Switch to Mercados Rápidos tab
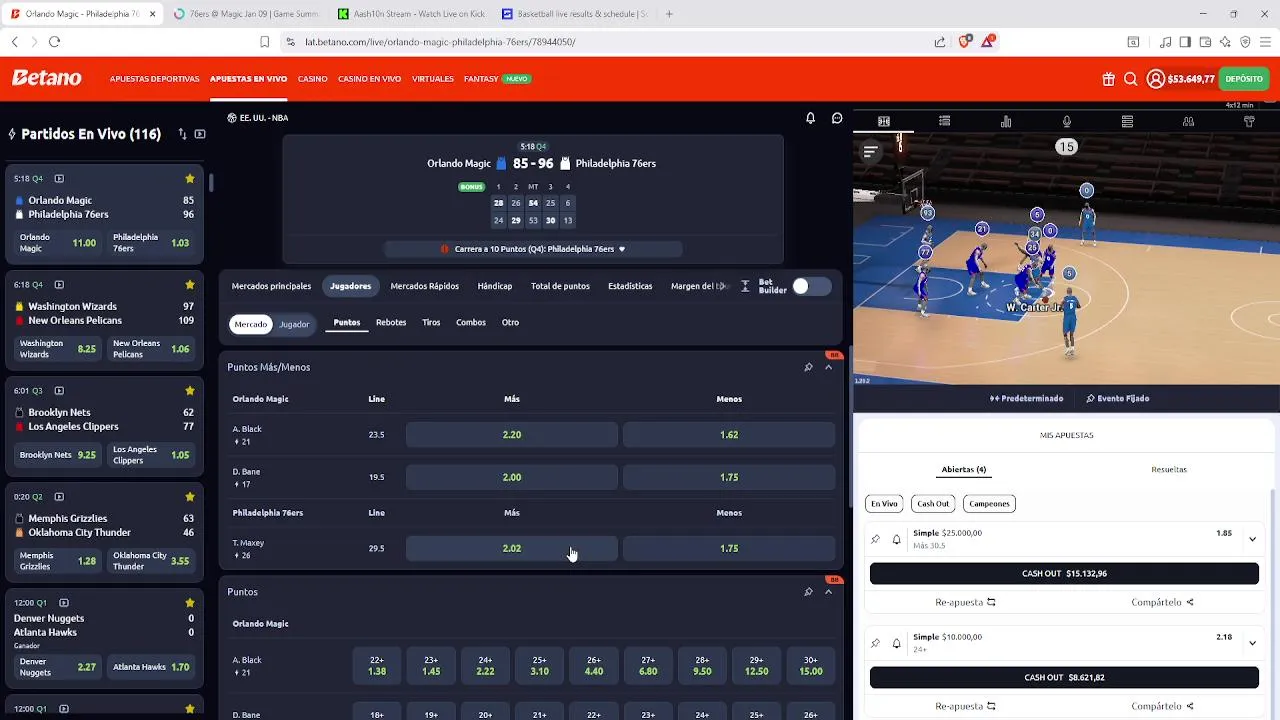The height and width of the screenshot is (720, 1280). [424, 286]
